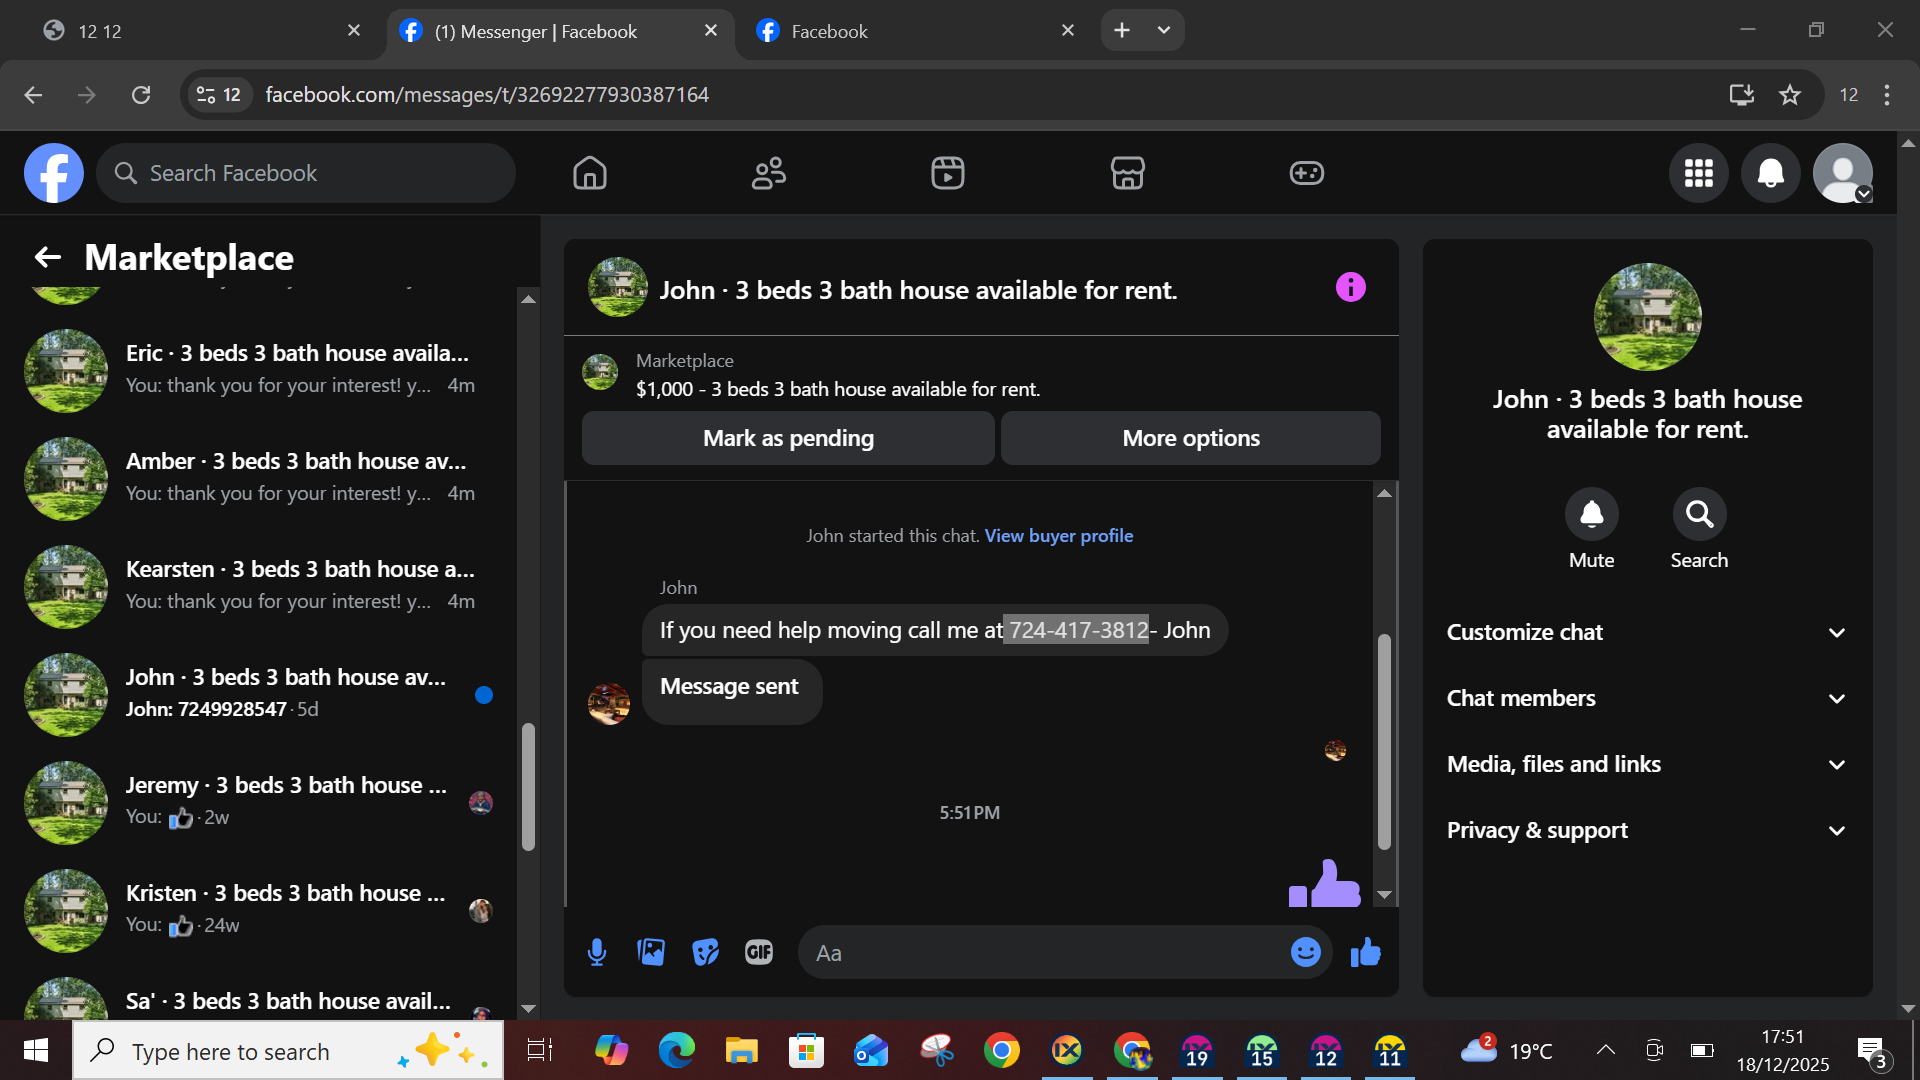Choose a sticker icon
The width and height of the screenshot is (1920, 1080).
pos(705,952)
